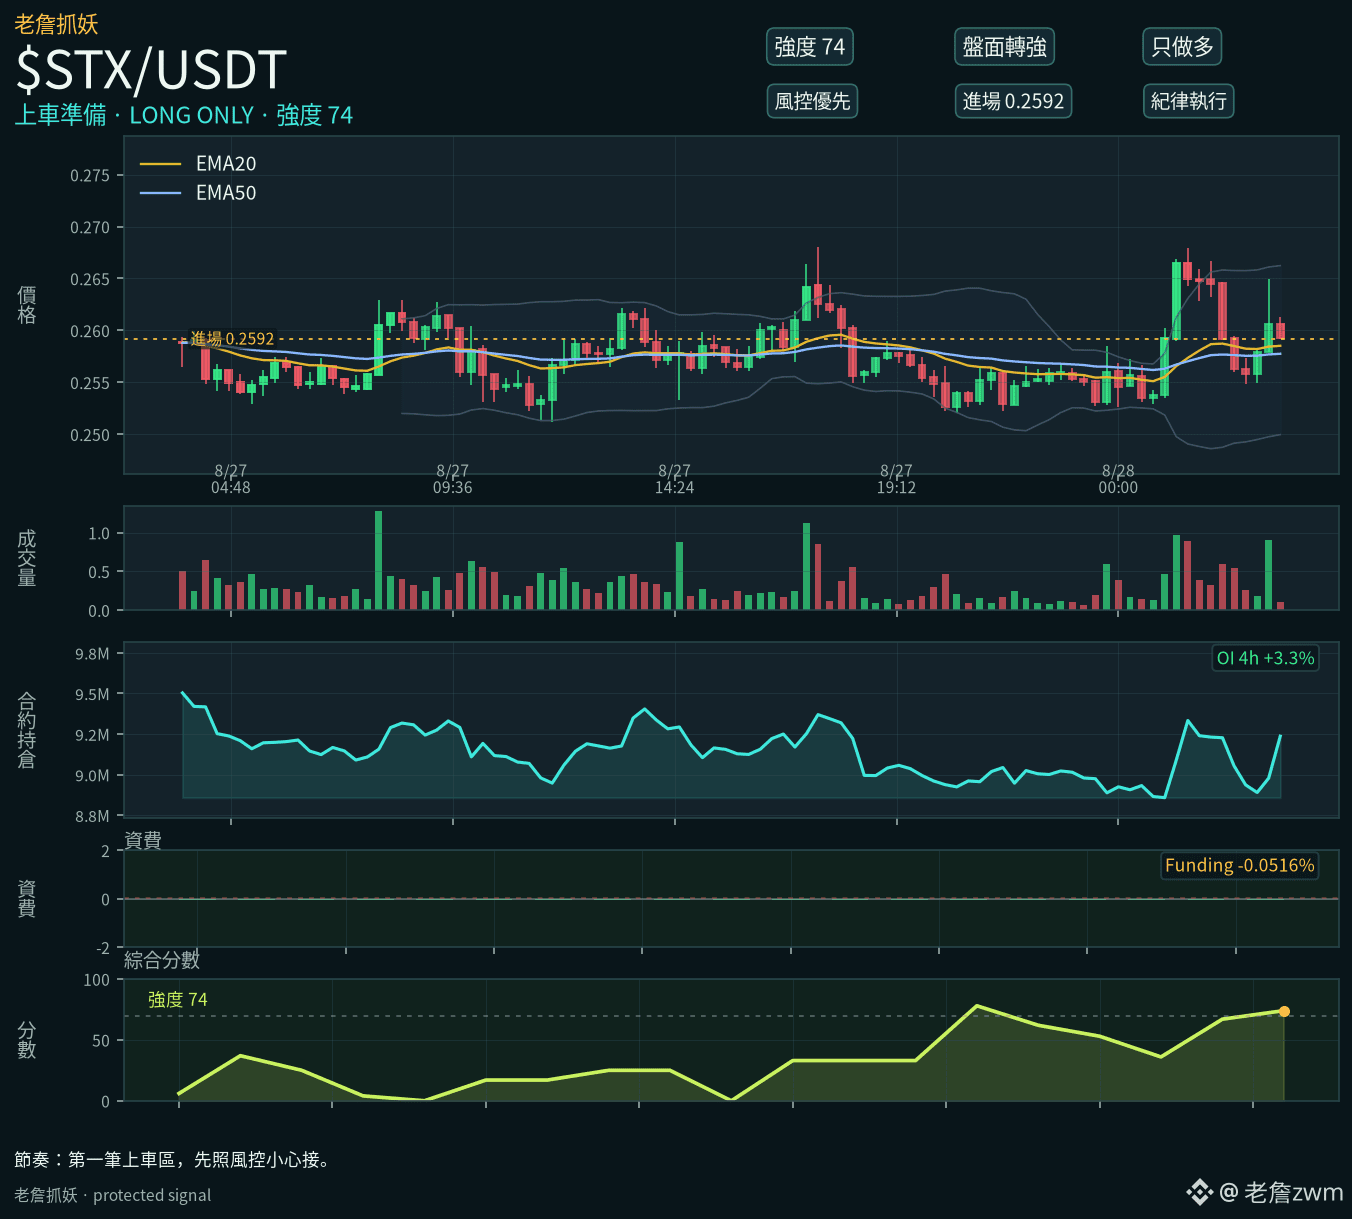Click the 0.255 price axis value
This screenshot has height=1219, width=1352.
tap(90, 383)
